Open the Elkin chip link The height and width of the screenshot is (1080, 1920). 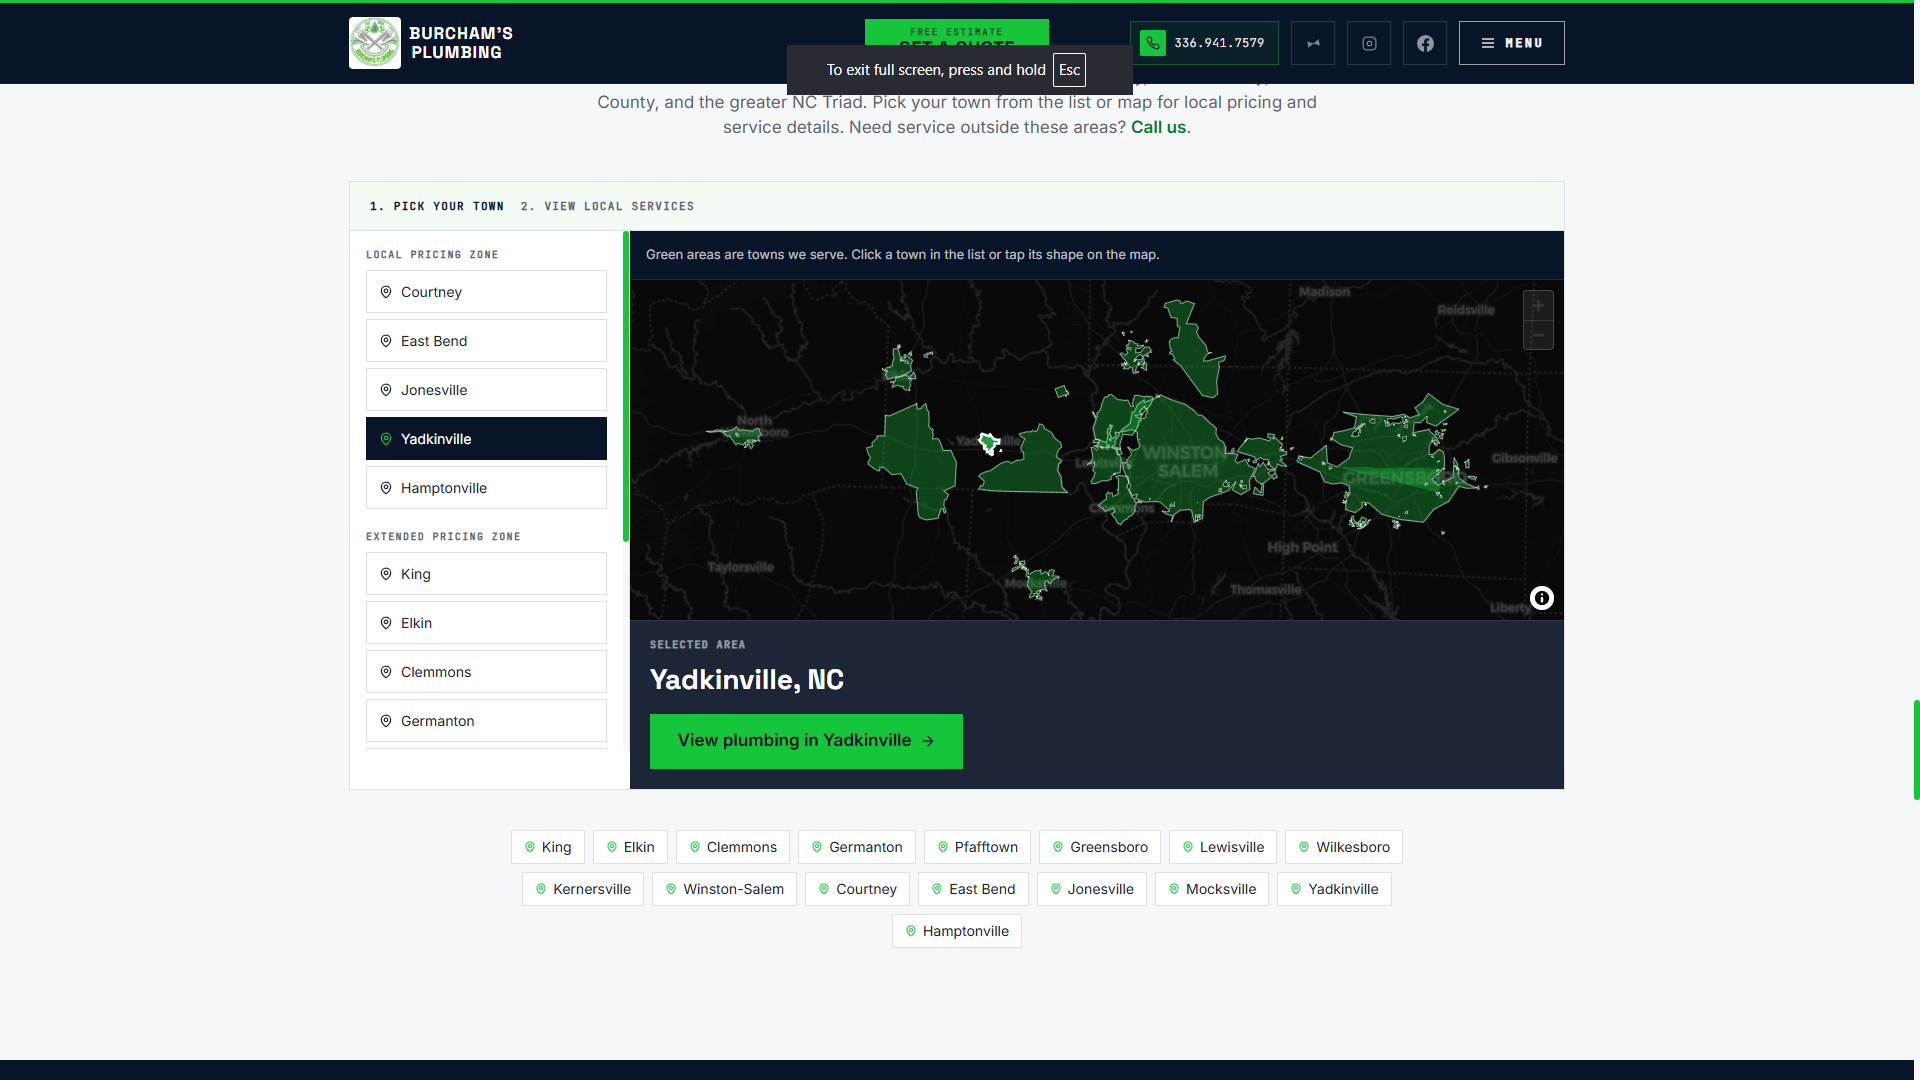[x=630, y=847]
